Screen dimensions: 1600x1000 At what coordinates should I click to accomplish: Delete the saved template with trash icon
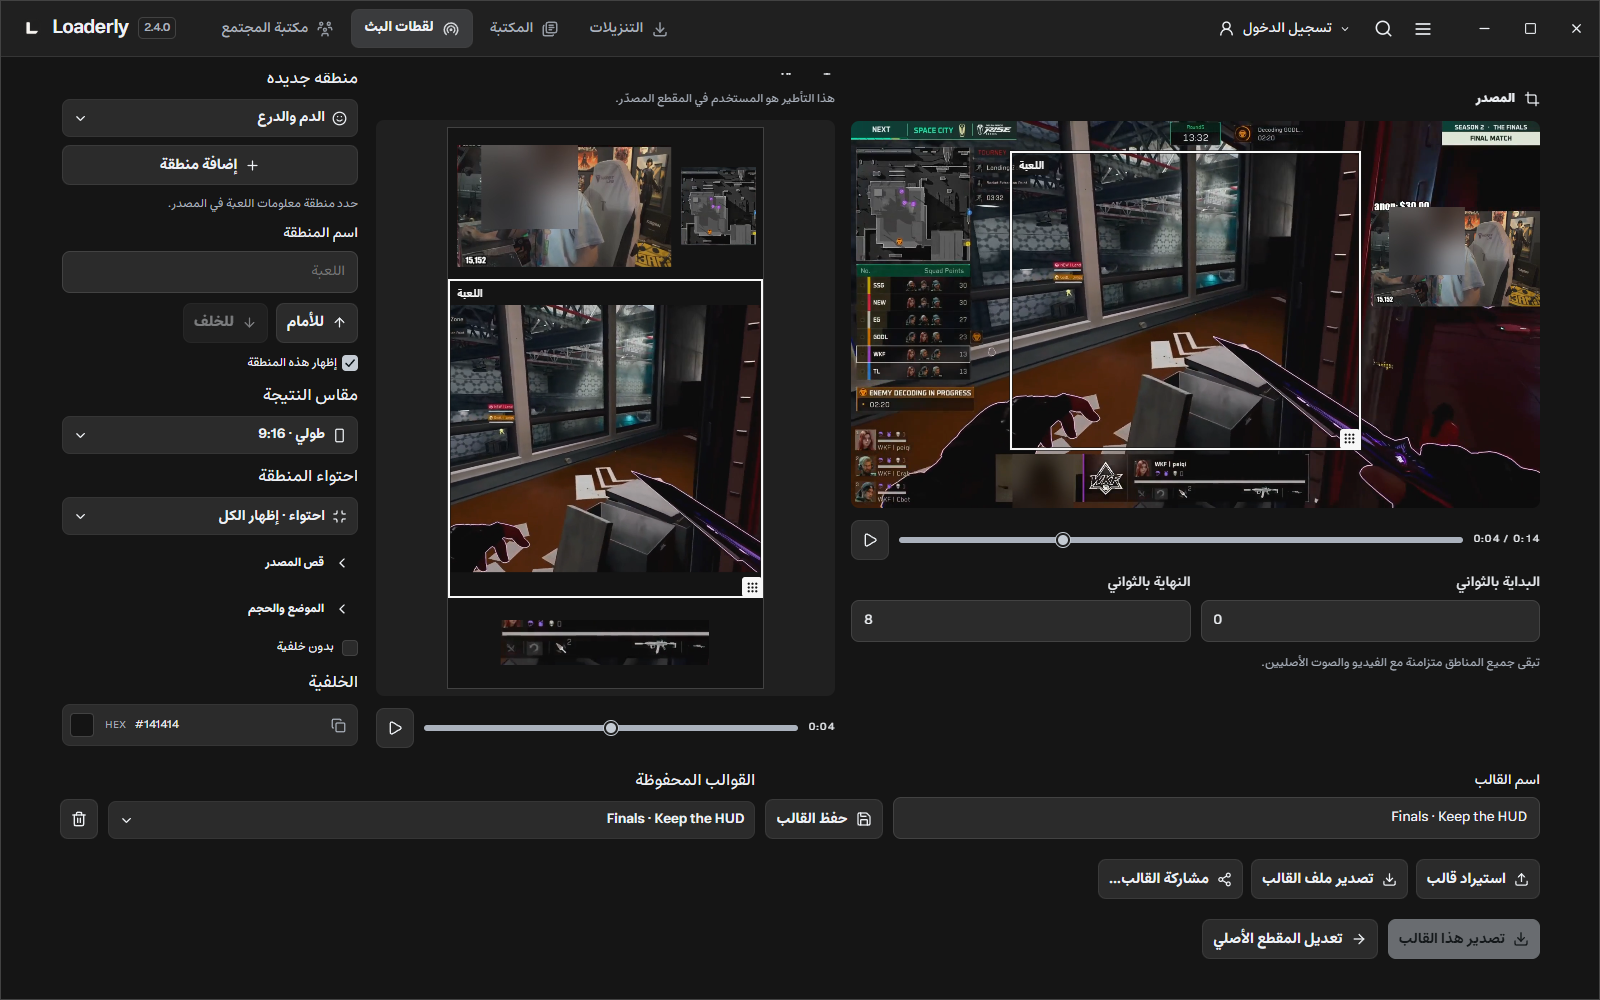[x=79, y=819]
